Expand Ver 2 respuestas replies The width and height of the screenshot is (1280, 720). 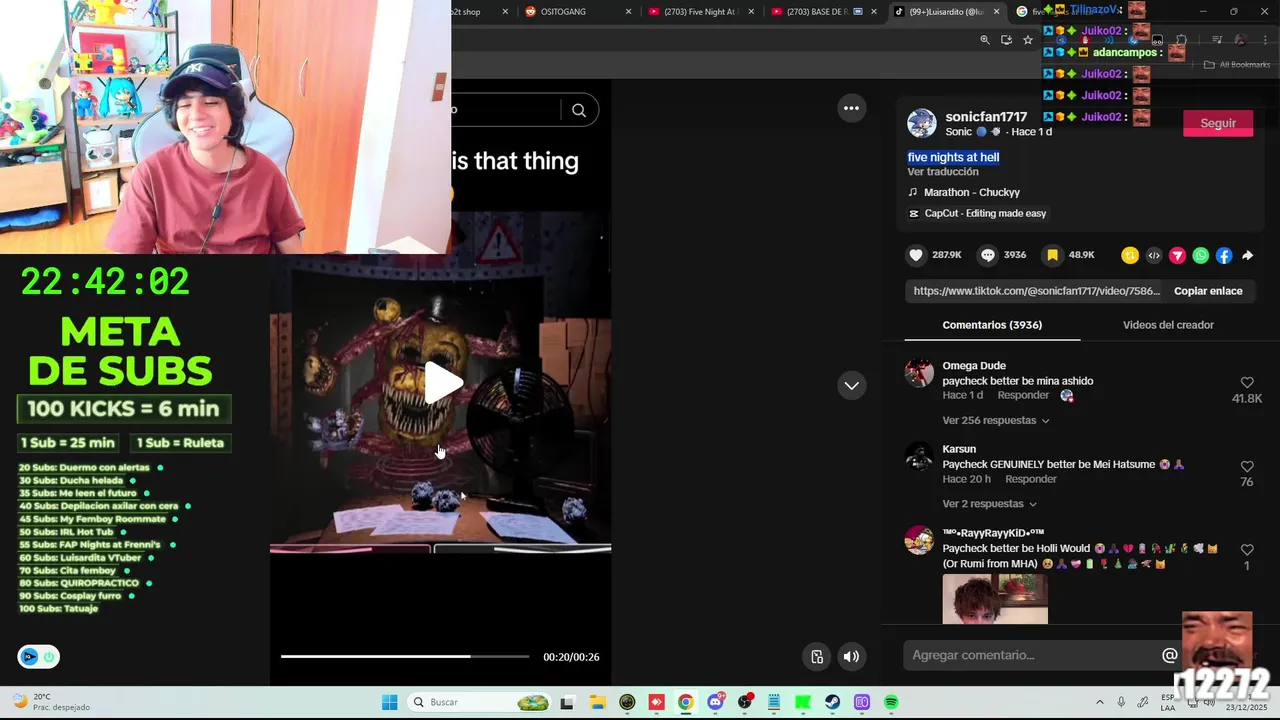pyautogui.click(x=990, y=504)
